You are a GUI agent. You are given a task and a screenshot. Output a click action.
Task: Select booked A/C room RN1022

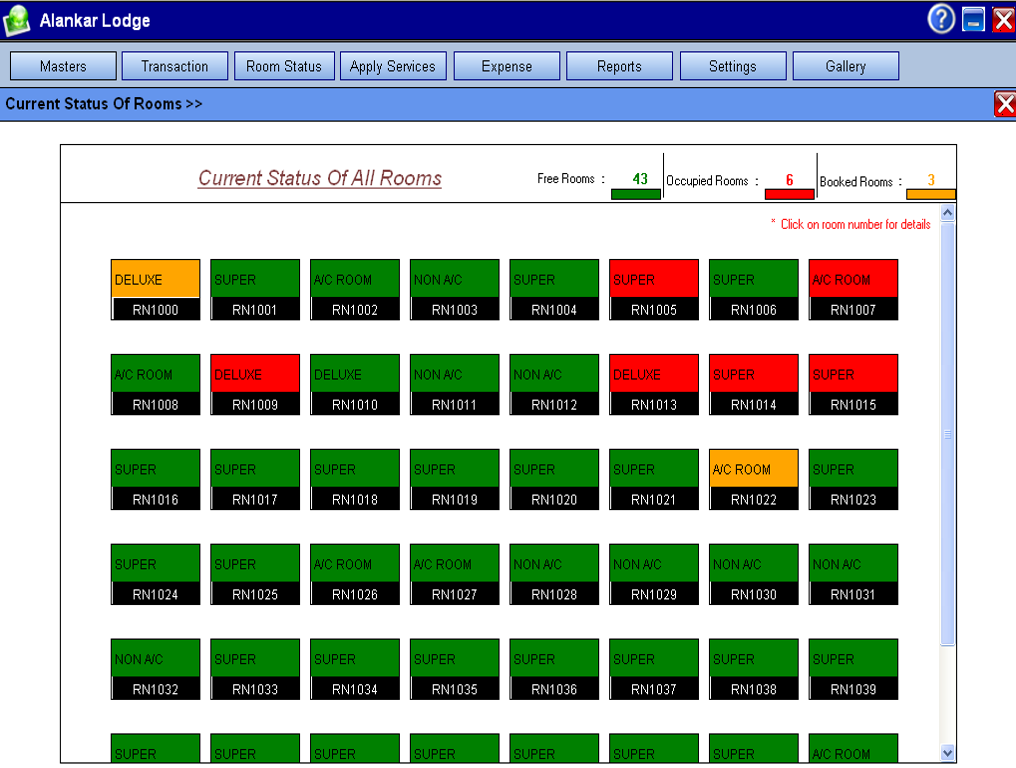click(x=753, y=499)
